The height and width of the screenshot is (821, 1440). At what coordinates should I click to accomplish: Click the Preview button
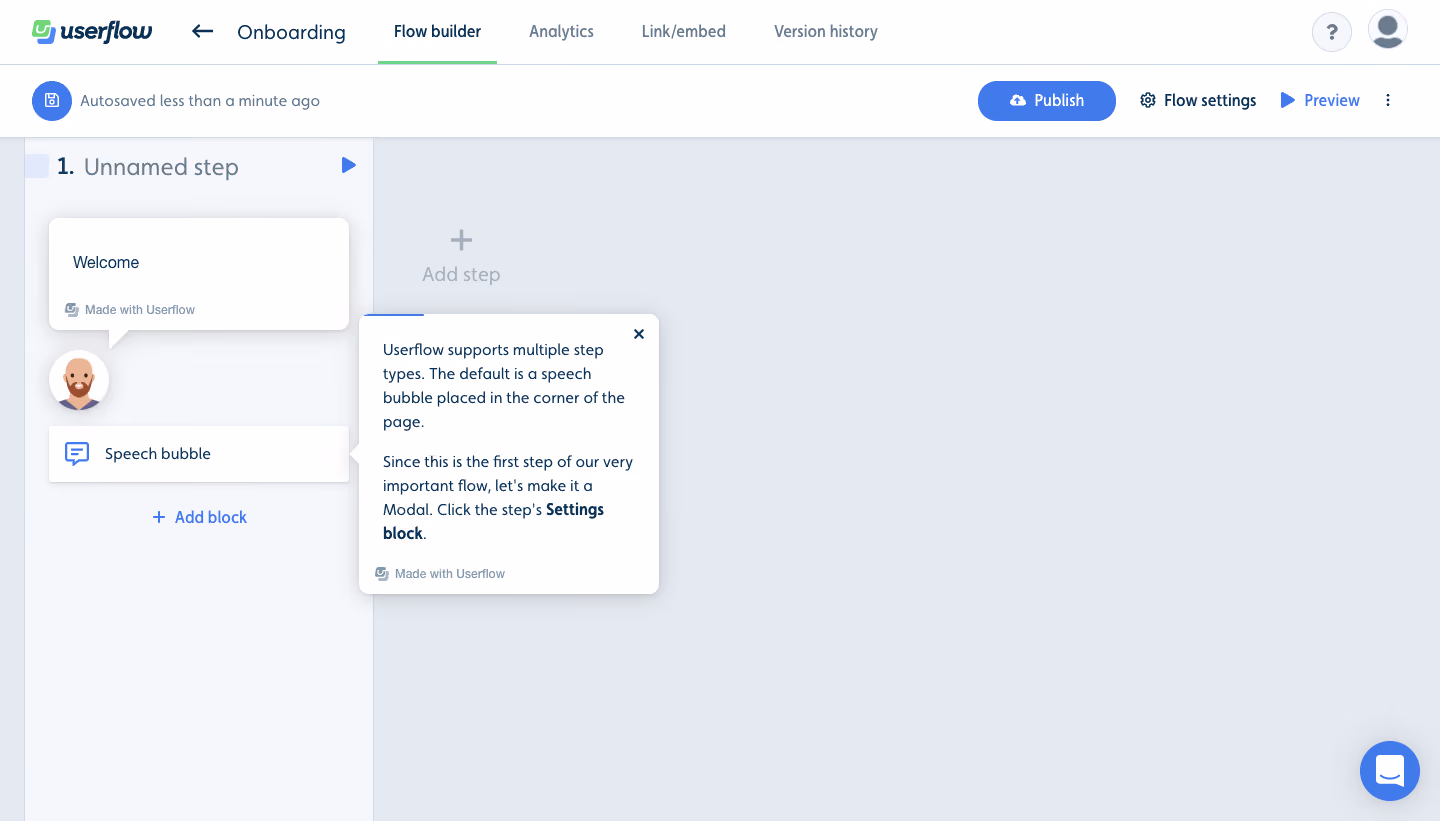[1320, 100]
